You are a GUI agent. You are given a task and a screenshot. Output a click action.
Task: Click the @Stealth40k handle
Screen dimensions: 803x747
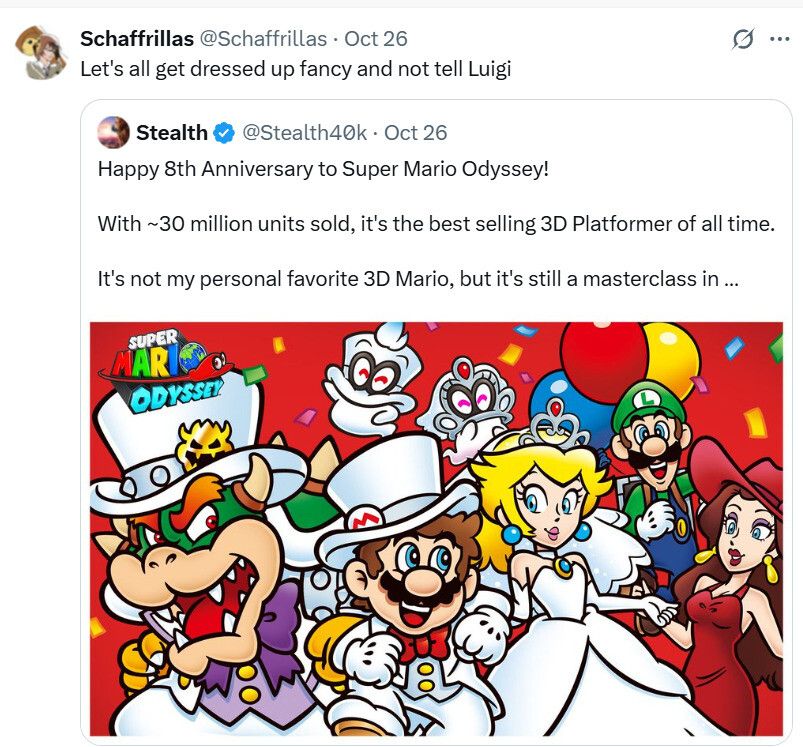tap(305, 133)
